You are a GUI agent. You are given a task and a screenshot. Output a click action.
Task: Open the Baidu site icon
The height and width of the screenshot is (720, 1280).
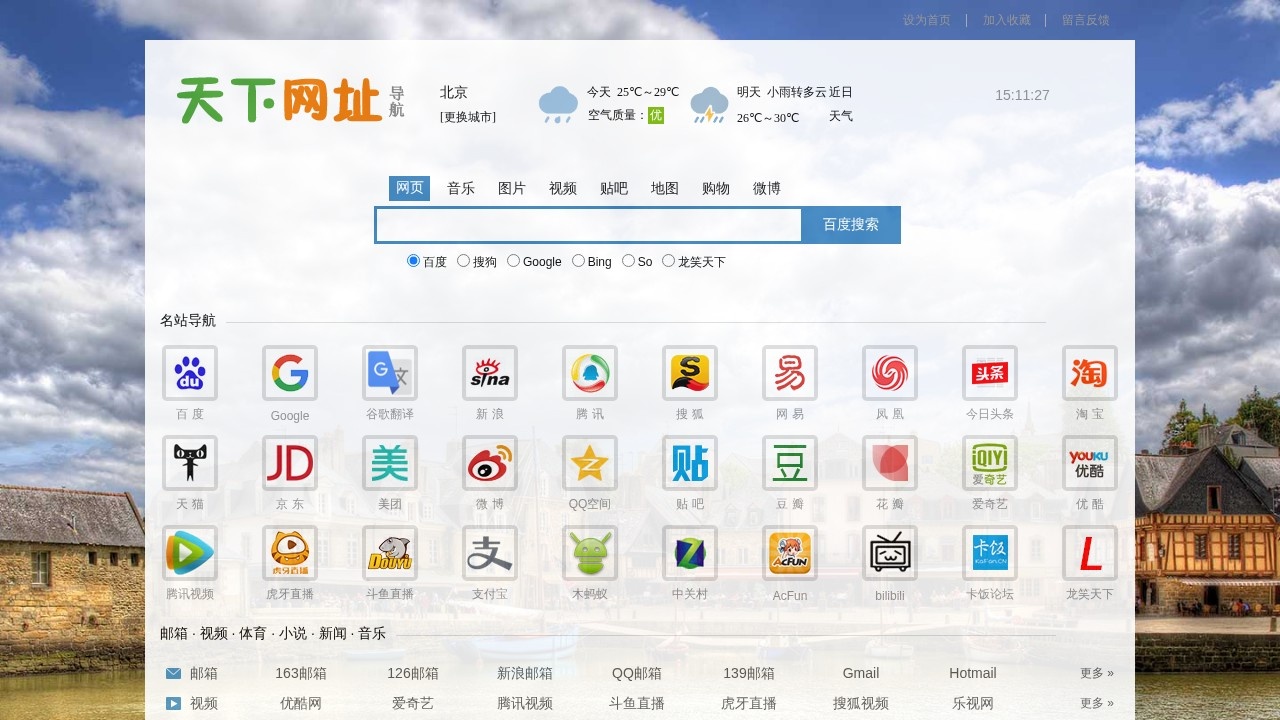[190, 373]
